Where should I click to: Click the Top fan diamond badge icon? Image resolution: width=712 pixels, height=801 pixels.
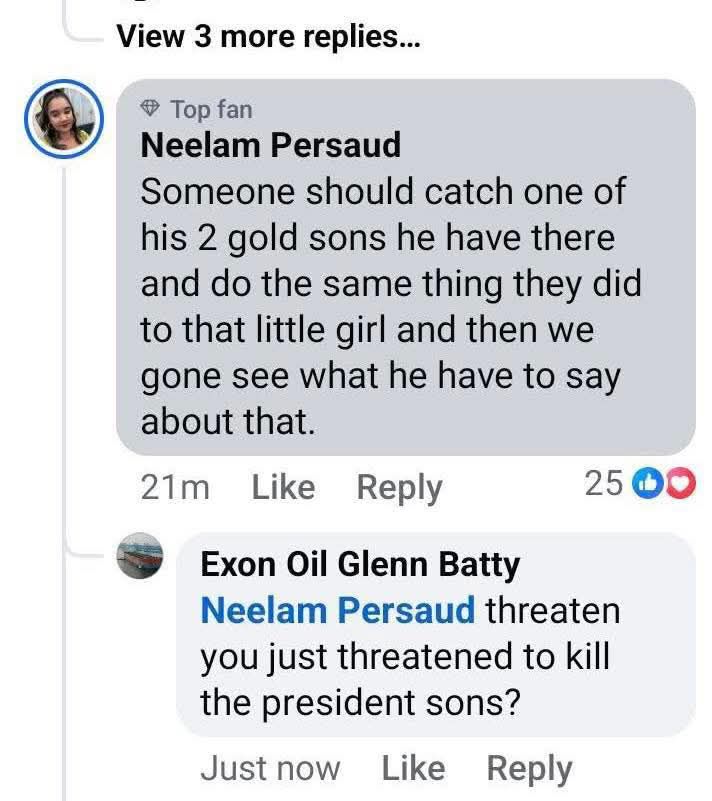point(151,108)
